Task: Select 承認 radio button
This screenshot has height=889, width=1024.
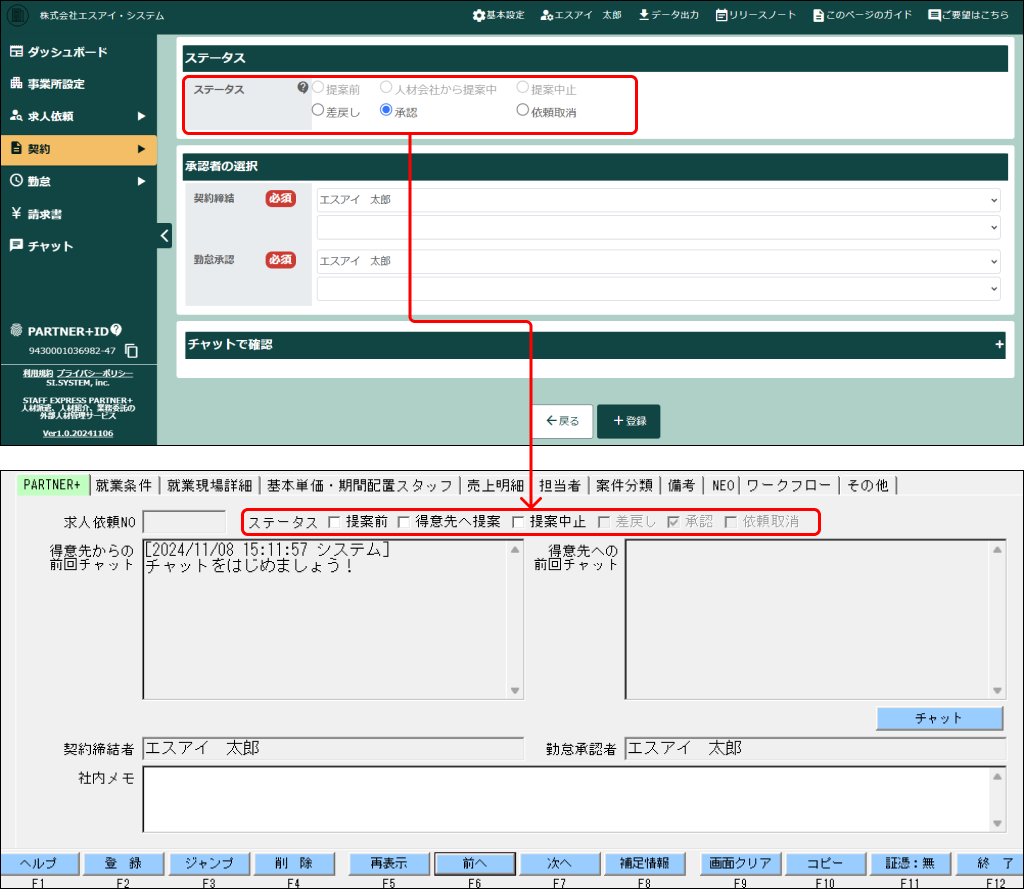Action: (x=386, y=110)
